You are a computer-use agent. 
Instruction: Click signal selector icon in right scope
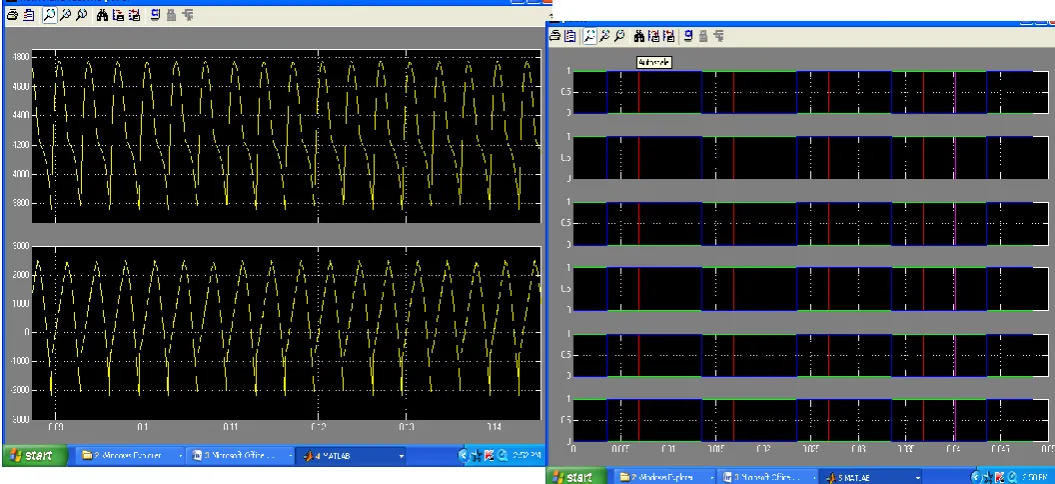pyautogui.click(x=719, y=36)
